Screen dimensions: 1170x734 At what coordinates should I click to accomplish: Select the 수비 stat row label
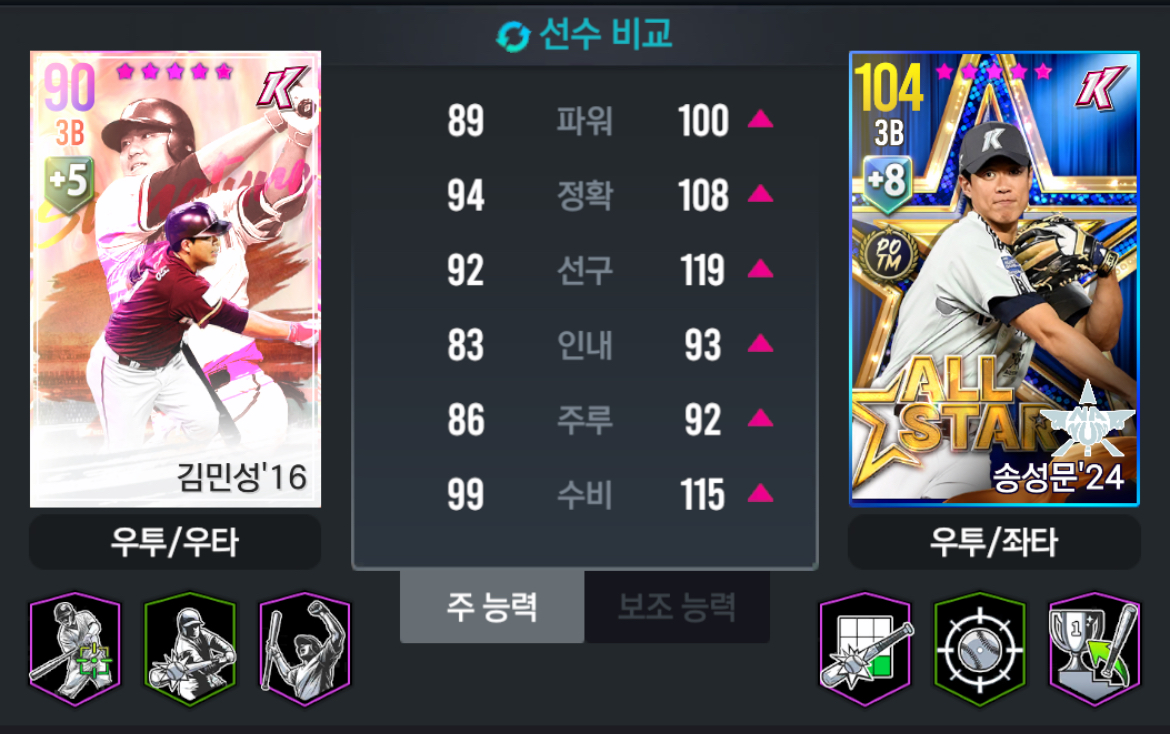tap(584, 495)
